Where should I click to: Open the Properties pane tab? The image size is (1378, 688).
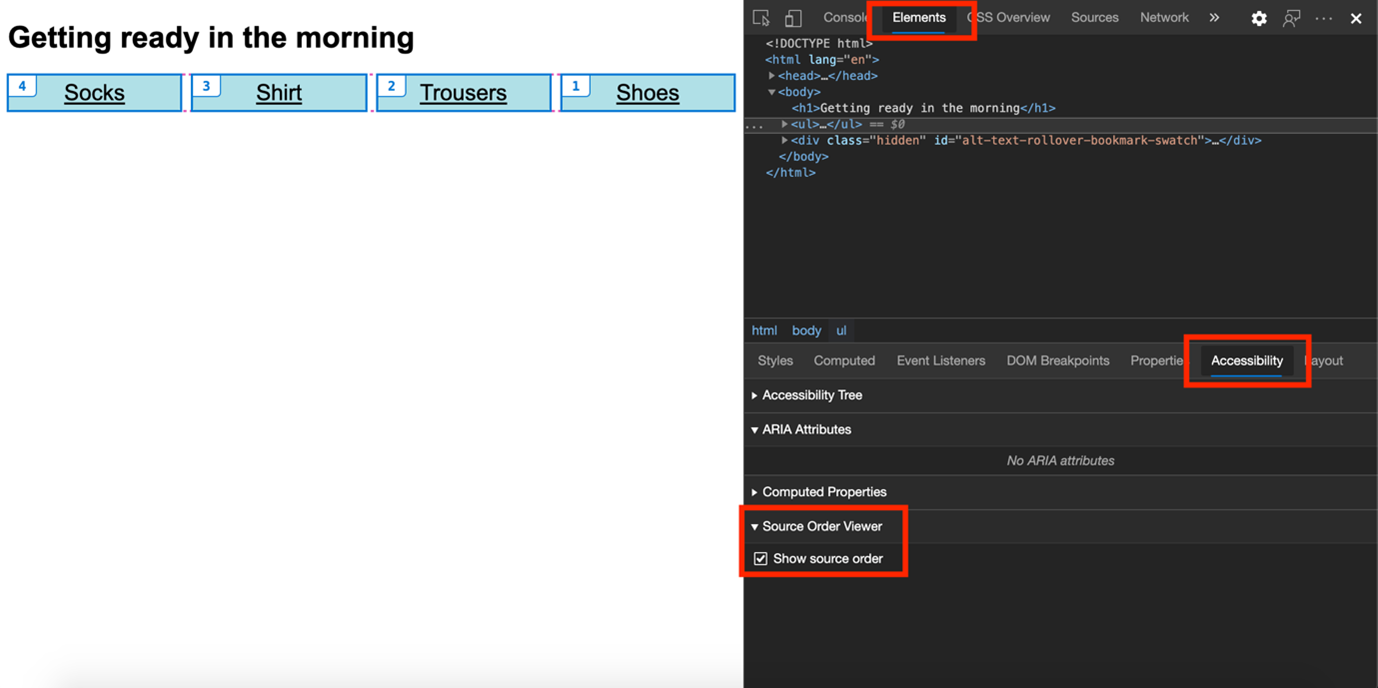tap(1157, 361)
